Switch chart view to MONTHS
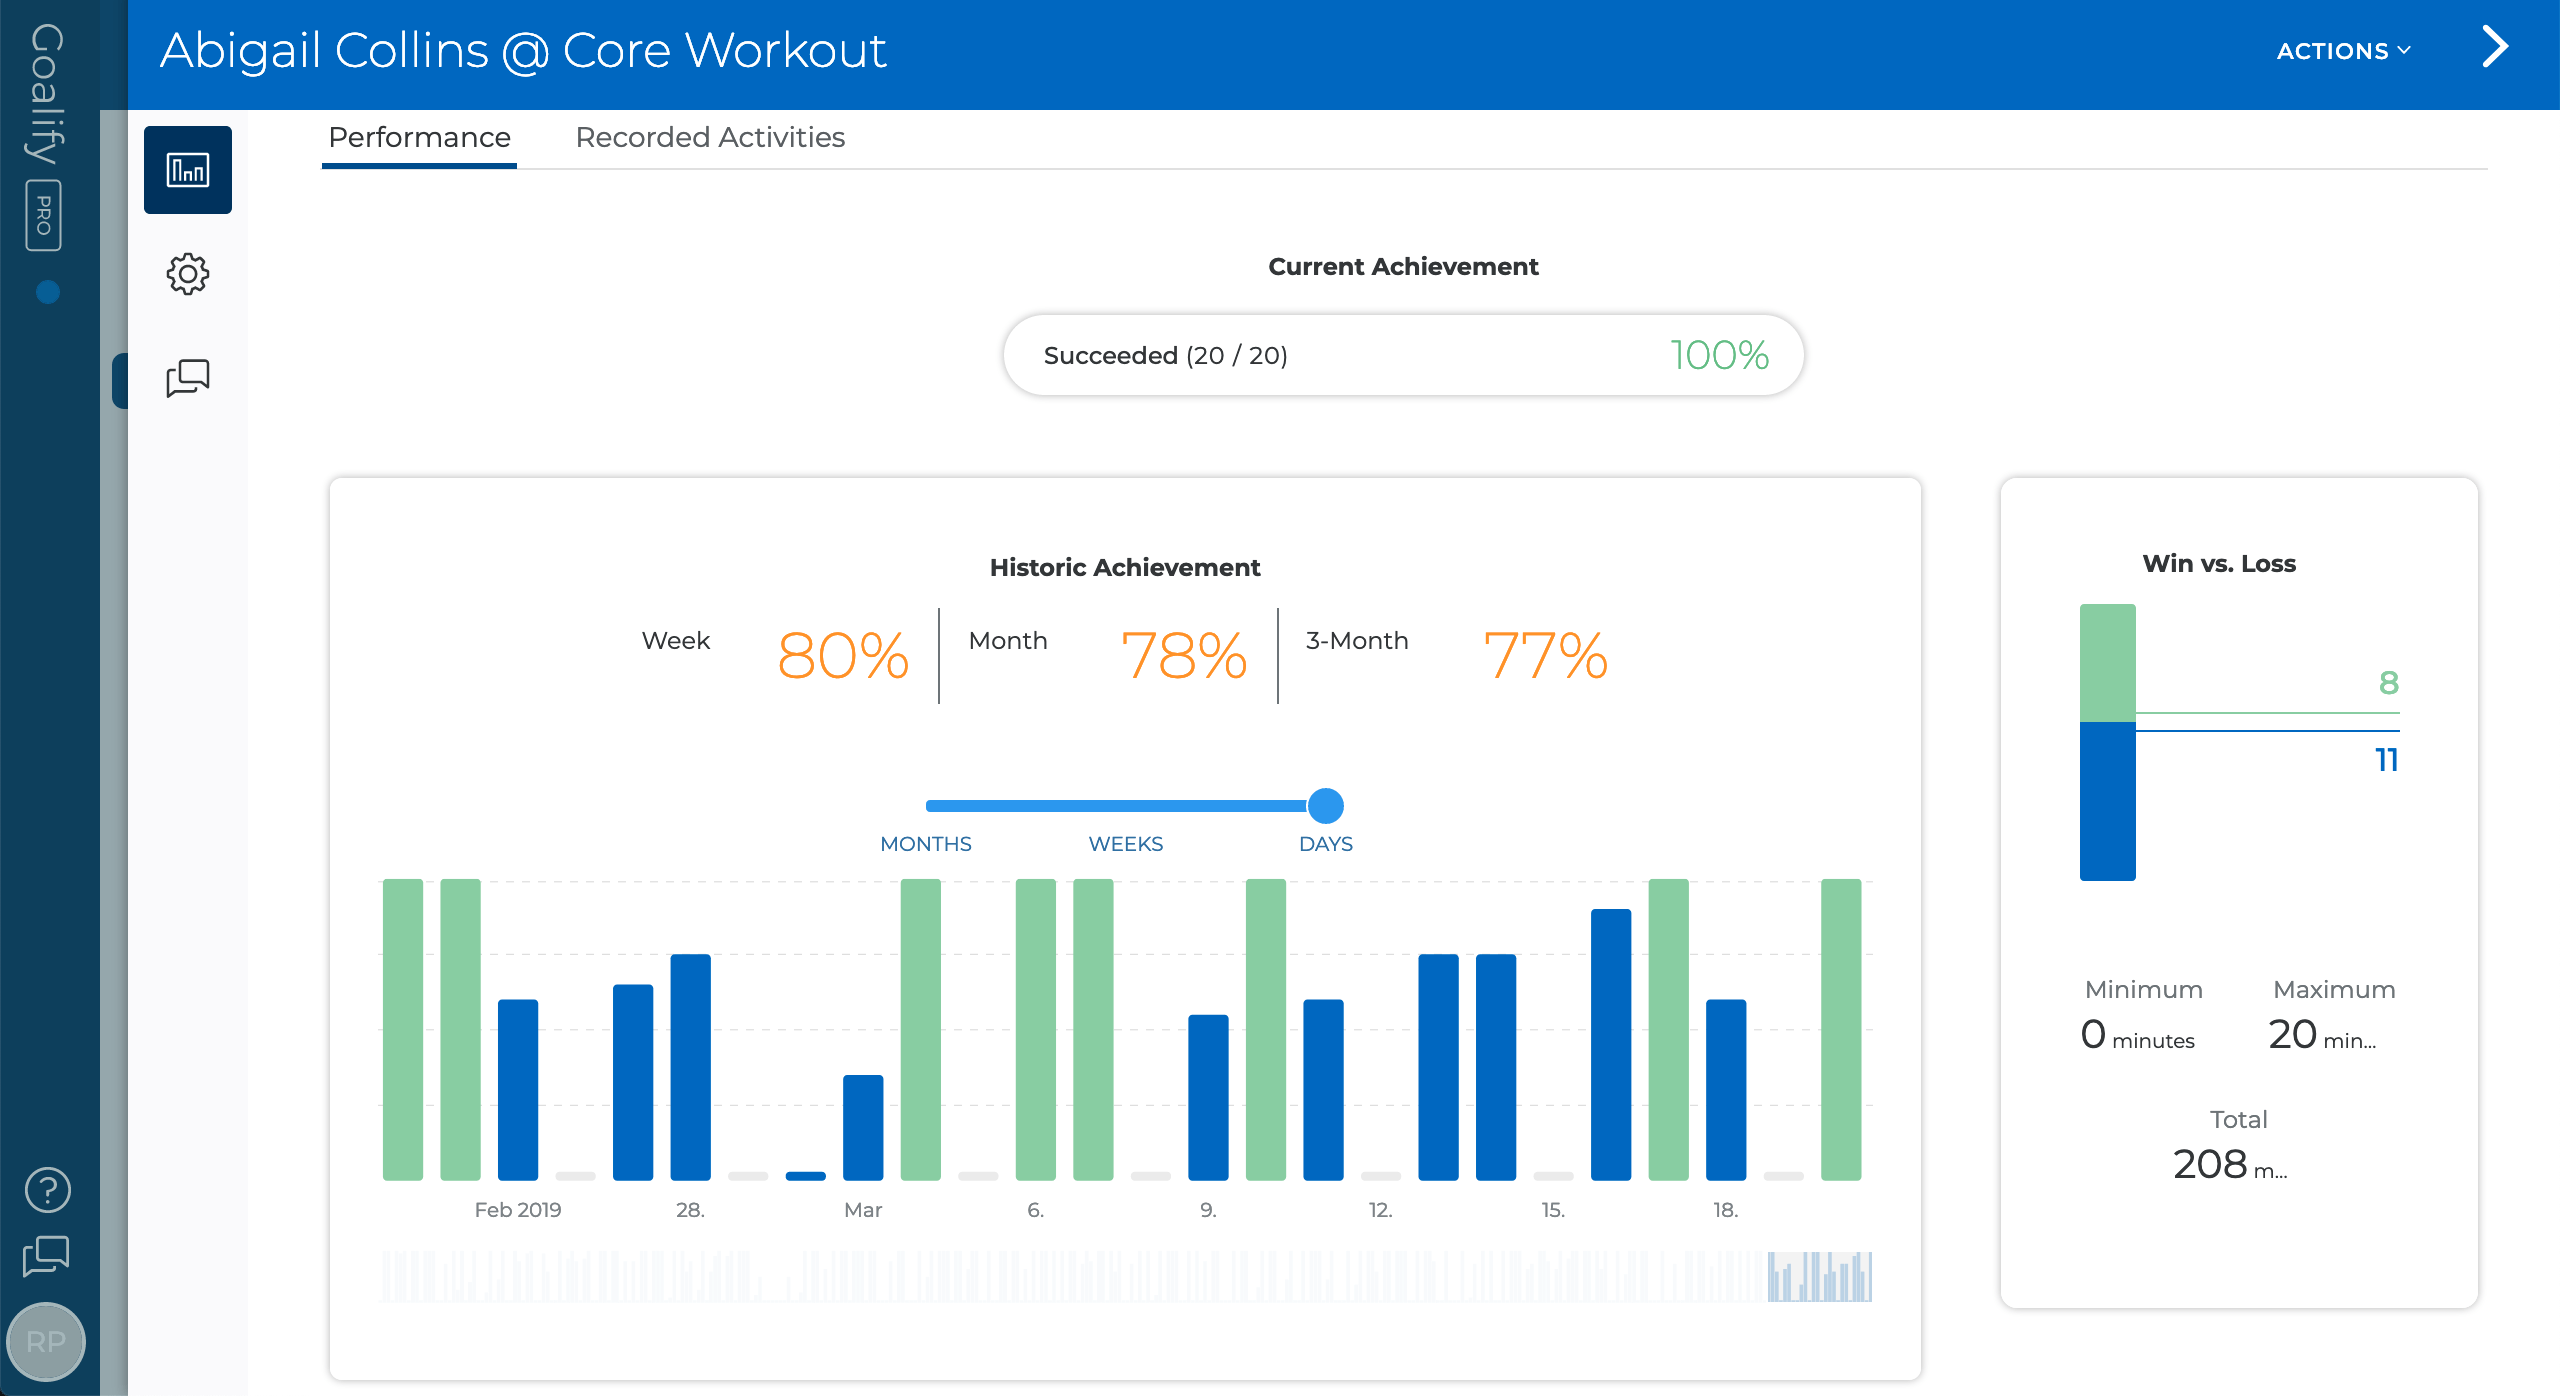 click(925, 843)
